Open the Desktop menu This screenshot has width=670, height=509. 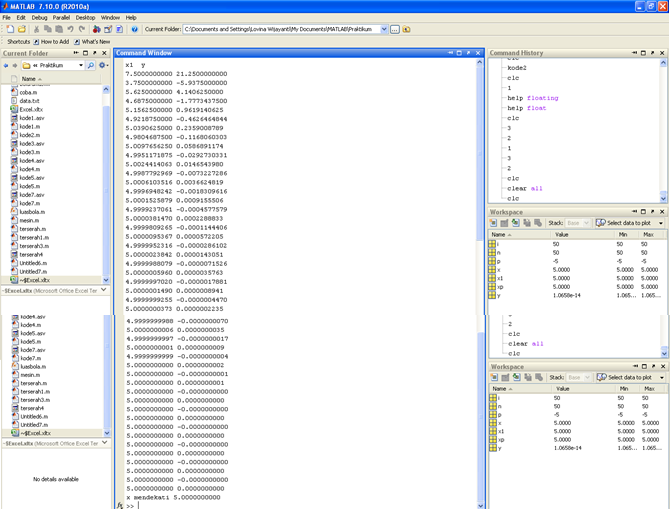click(85, 18)
